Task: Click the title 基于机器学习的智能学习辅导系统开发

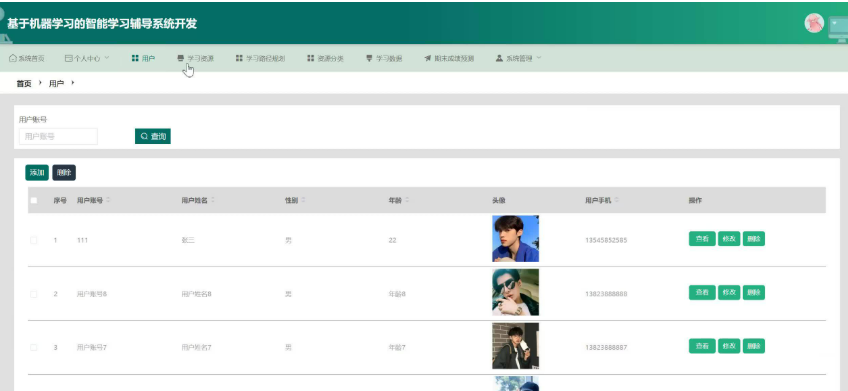Action: tap(102, 24)
